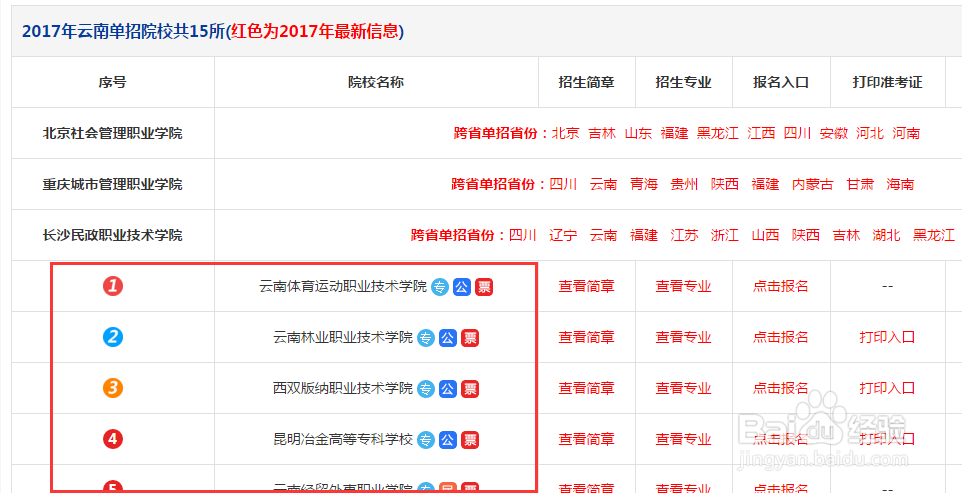The height and width of the screenshot is (493, 962).
Task: Select 贵州 in 重庆城市管理职业学院 row
Action: pos(685,184)
